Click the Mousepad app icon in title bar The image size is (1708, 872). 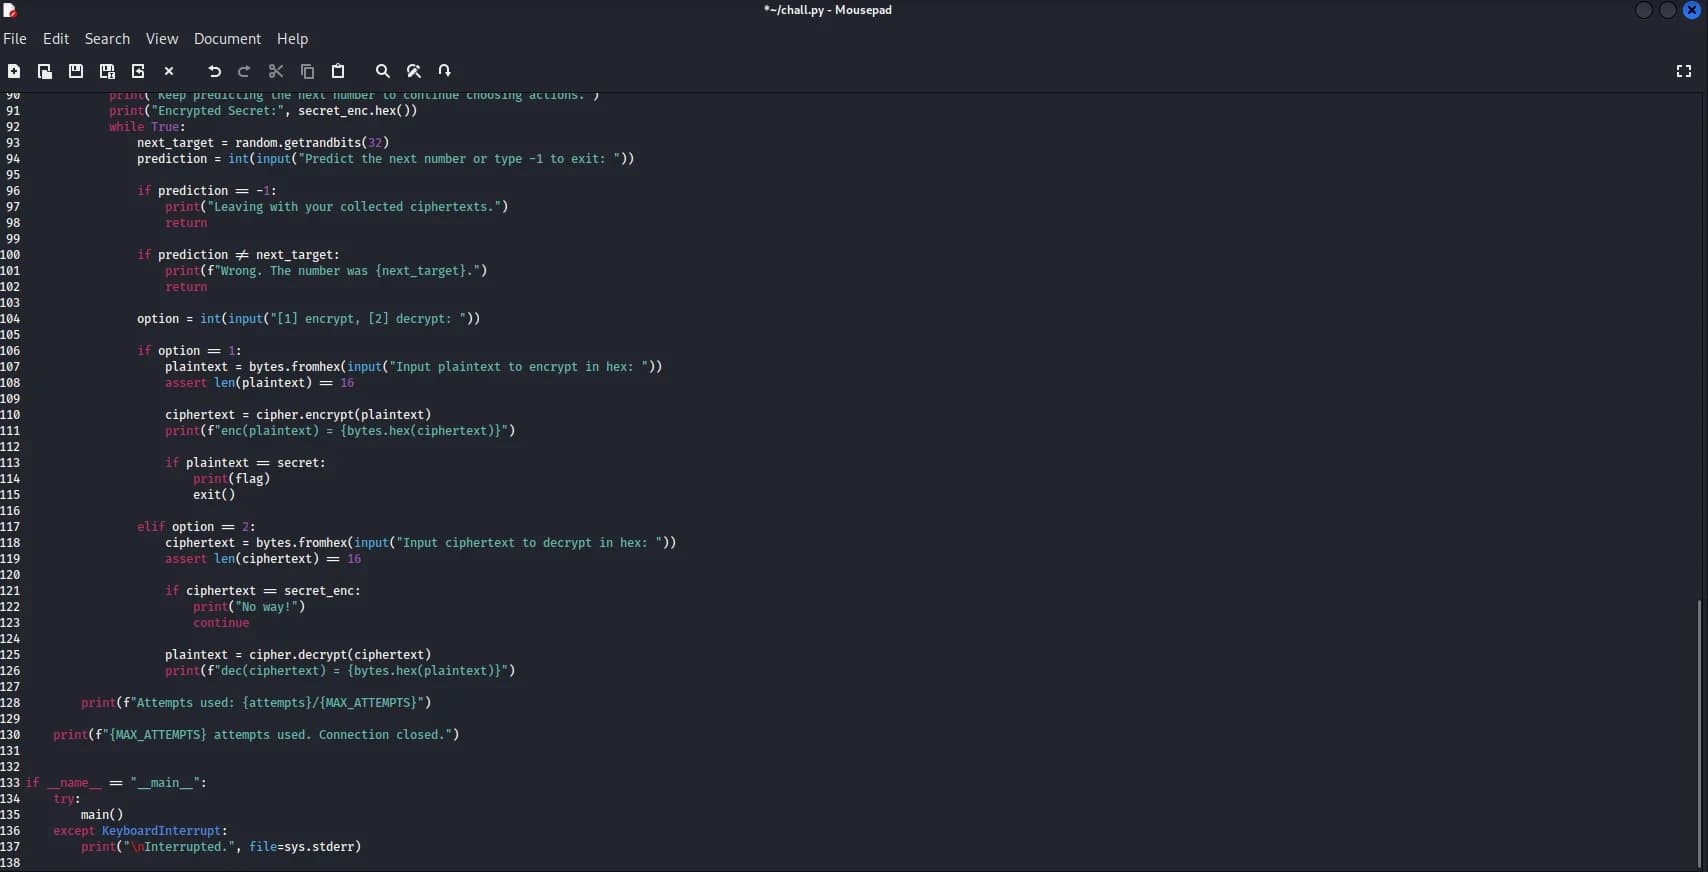coord(10,10)
